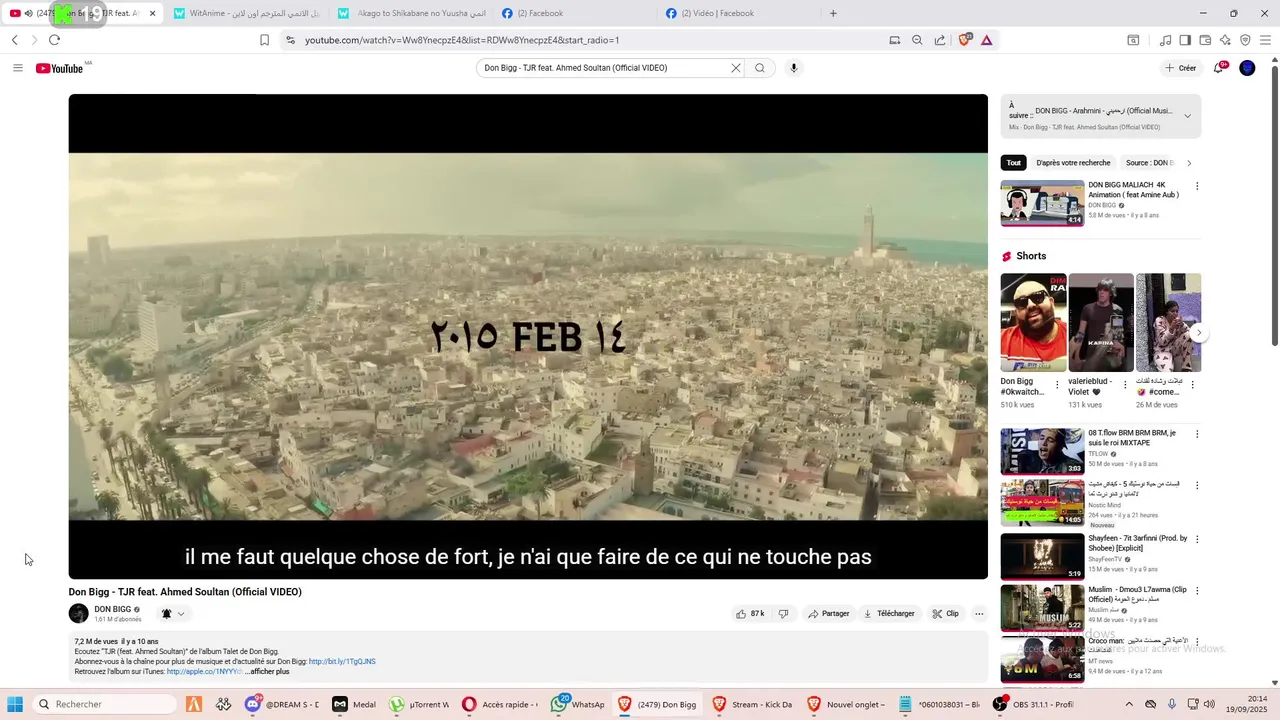Show next Shorts with right arrow
Viewport: 1280px width, 720px height.
click(1198, 333)
